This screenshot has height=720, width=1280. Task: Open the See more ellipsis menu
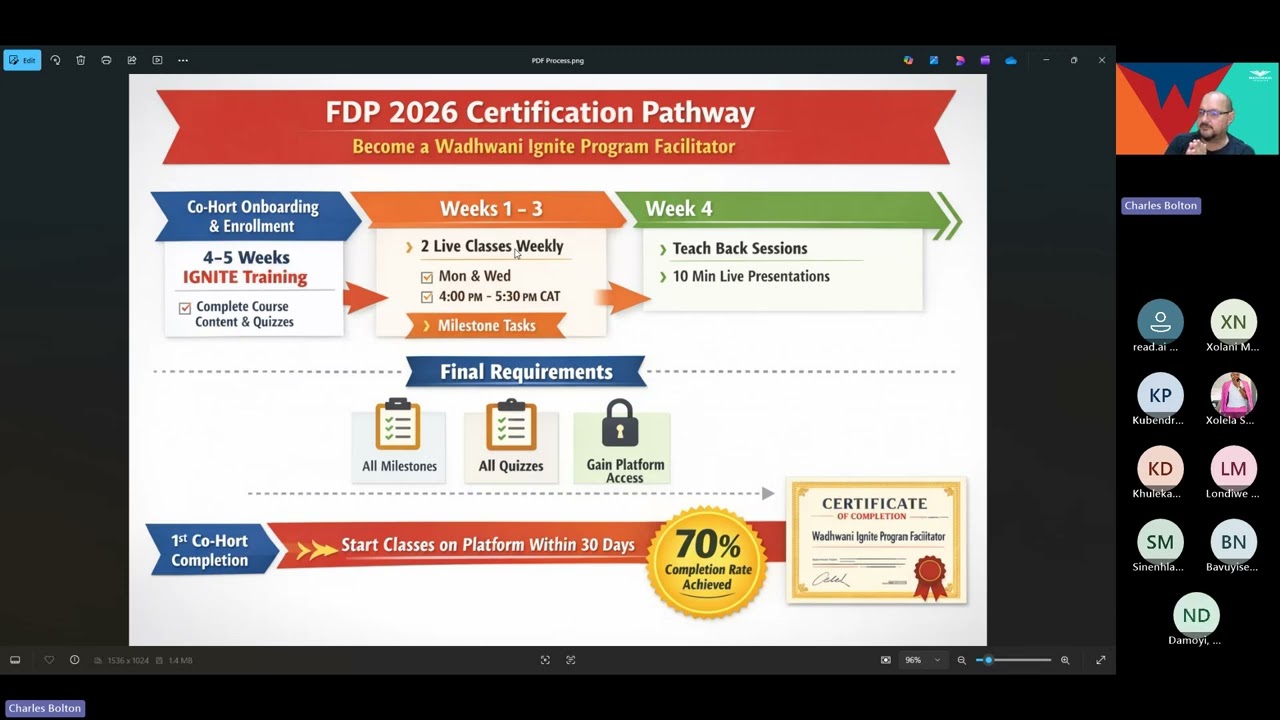coord(183,60)
